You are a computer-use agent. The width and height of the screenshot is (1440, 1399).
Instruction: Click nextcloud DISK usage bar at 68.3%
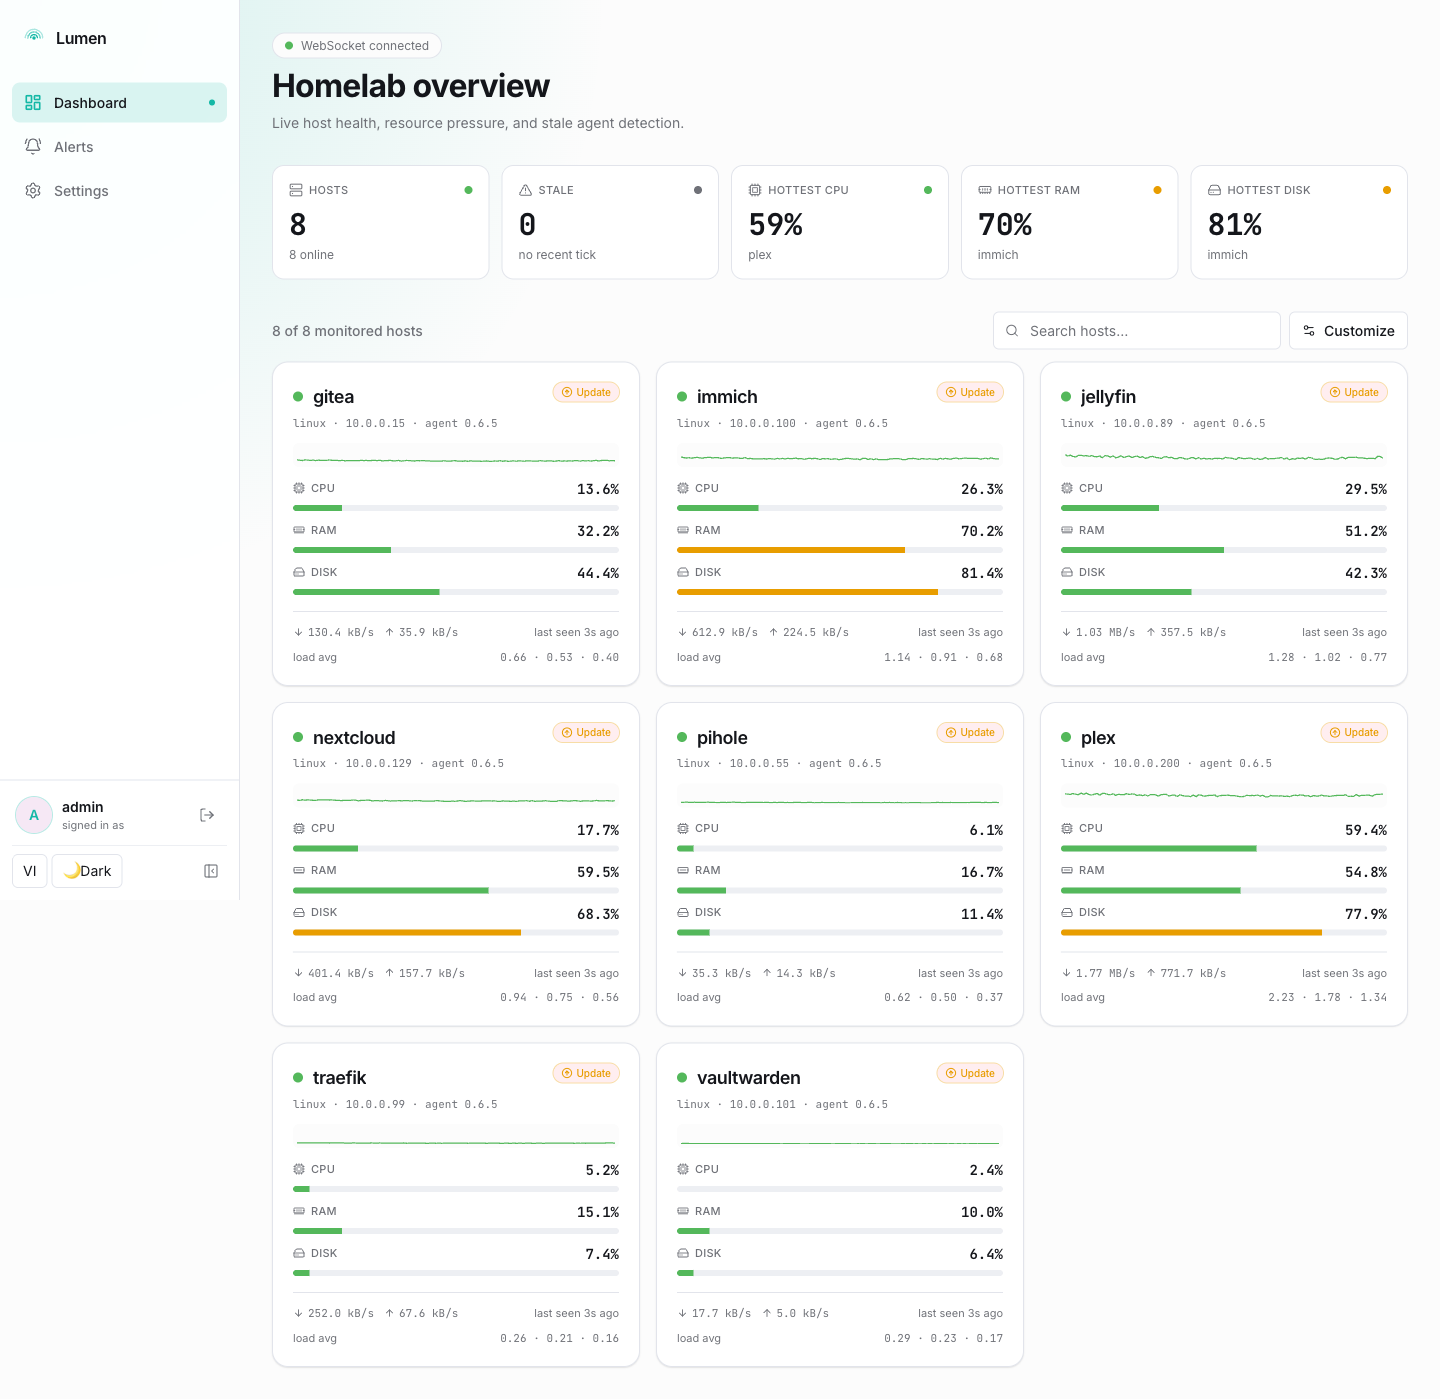point(456,932)
